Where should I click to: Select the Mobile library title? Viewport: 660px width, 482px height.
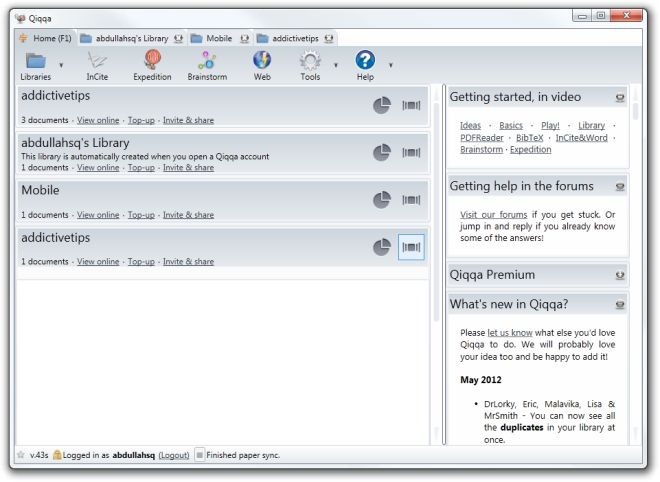coord(40,190)
